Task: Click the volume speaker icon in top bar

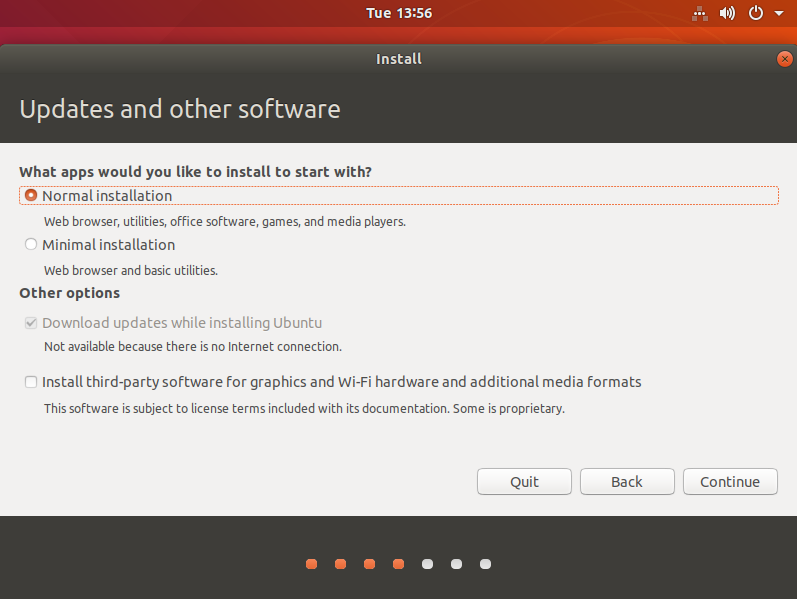Action: pos(727,13)
